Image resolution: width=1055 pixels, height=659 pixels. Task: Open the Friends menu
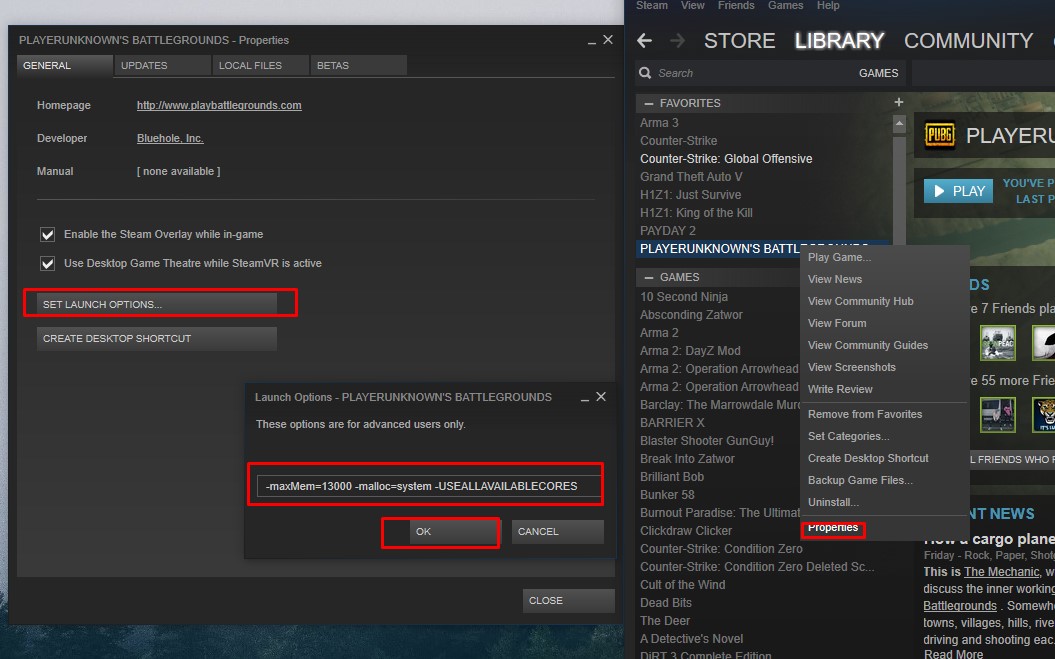[x=735, y=5]
